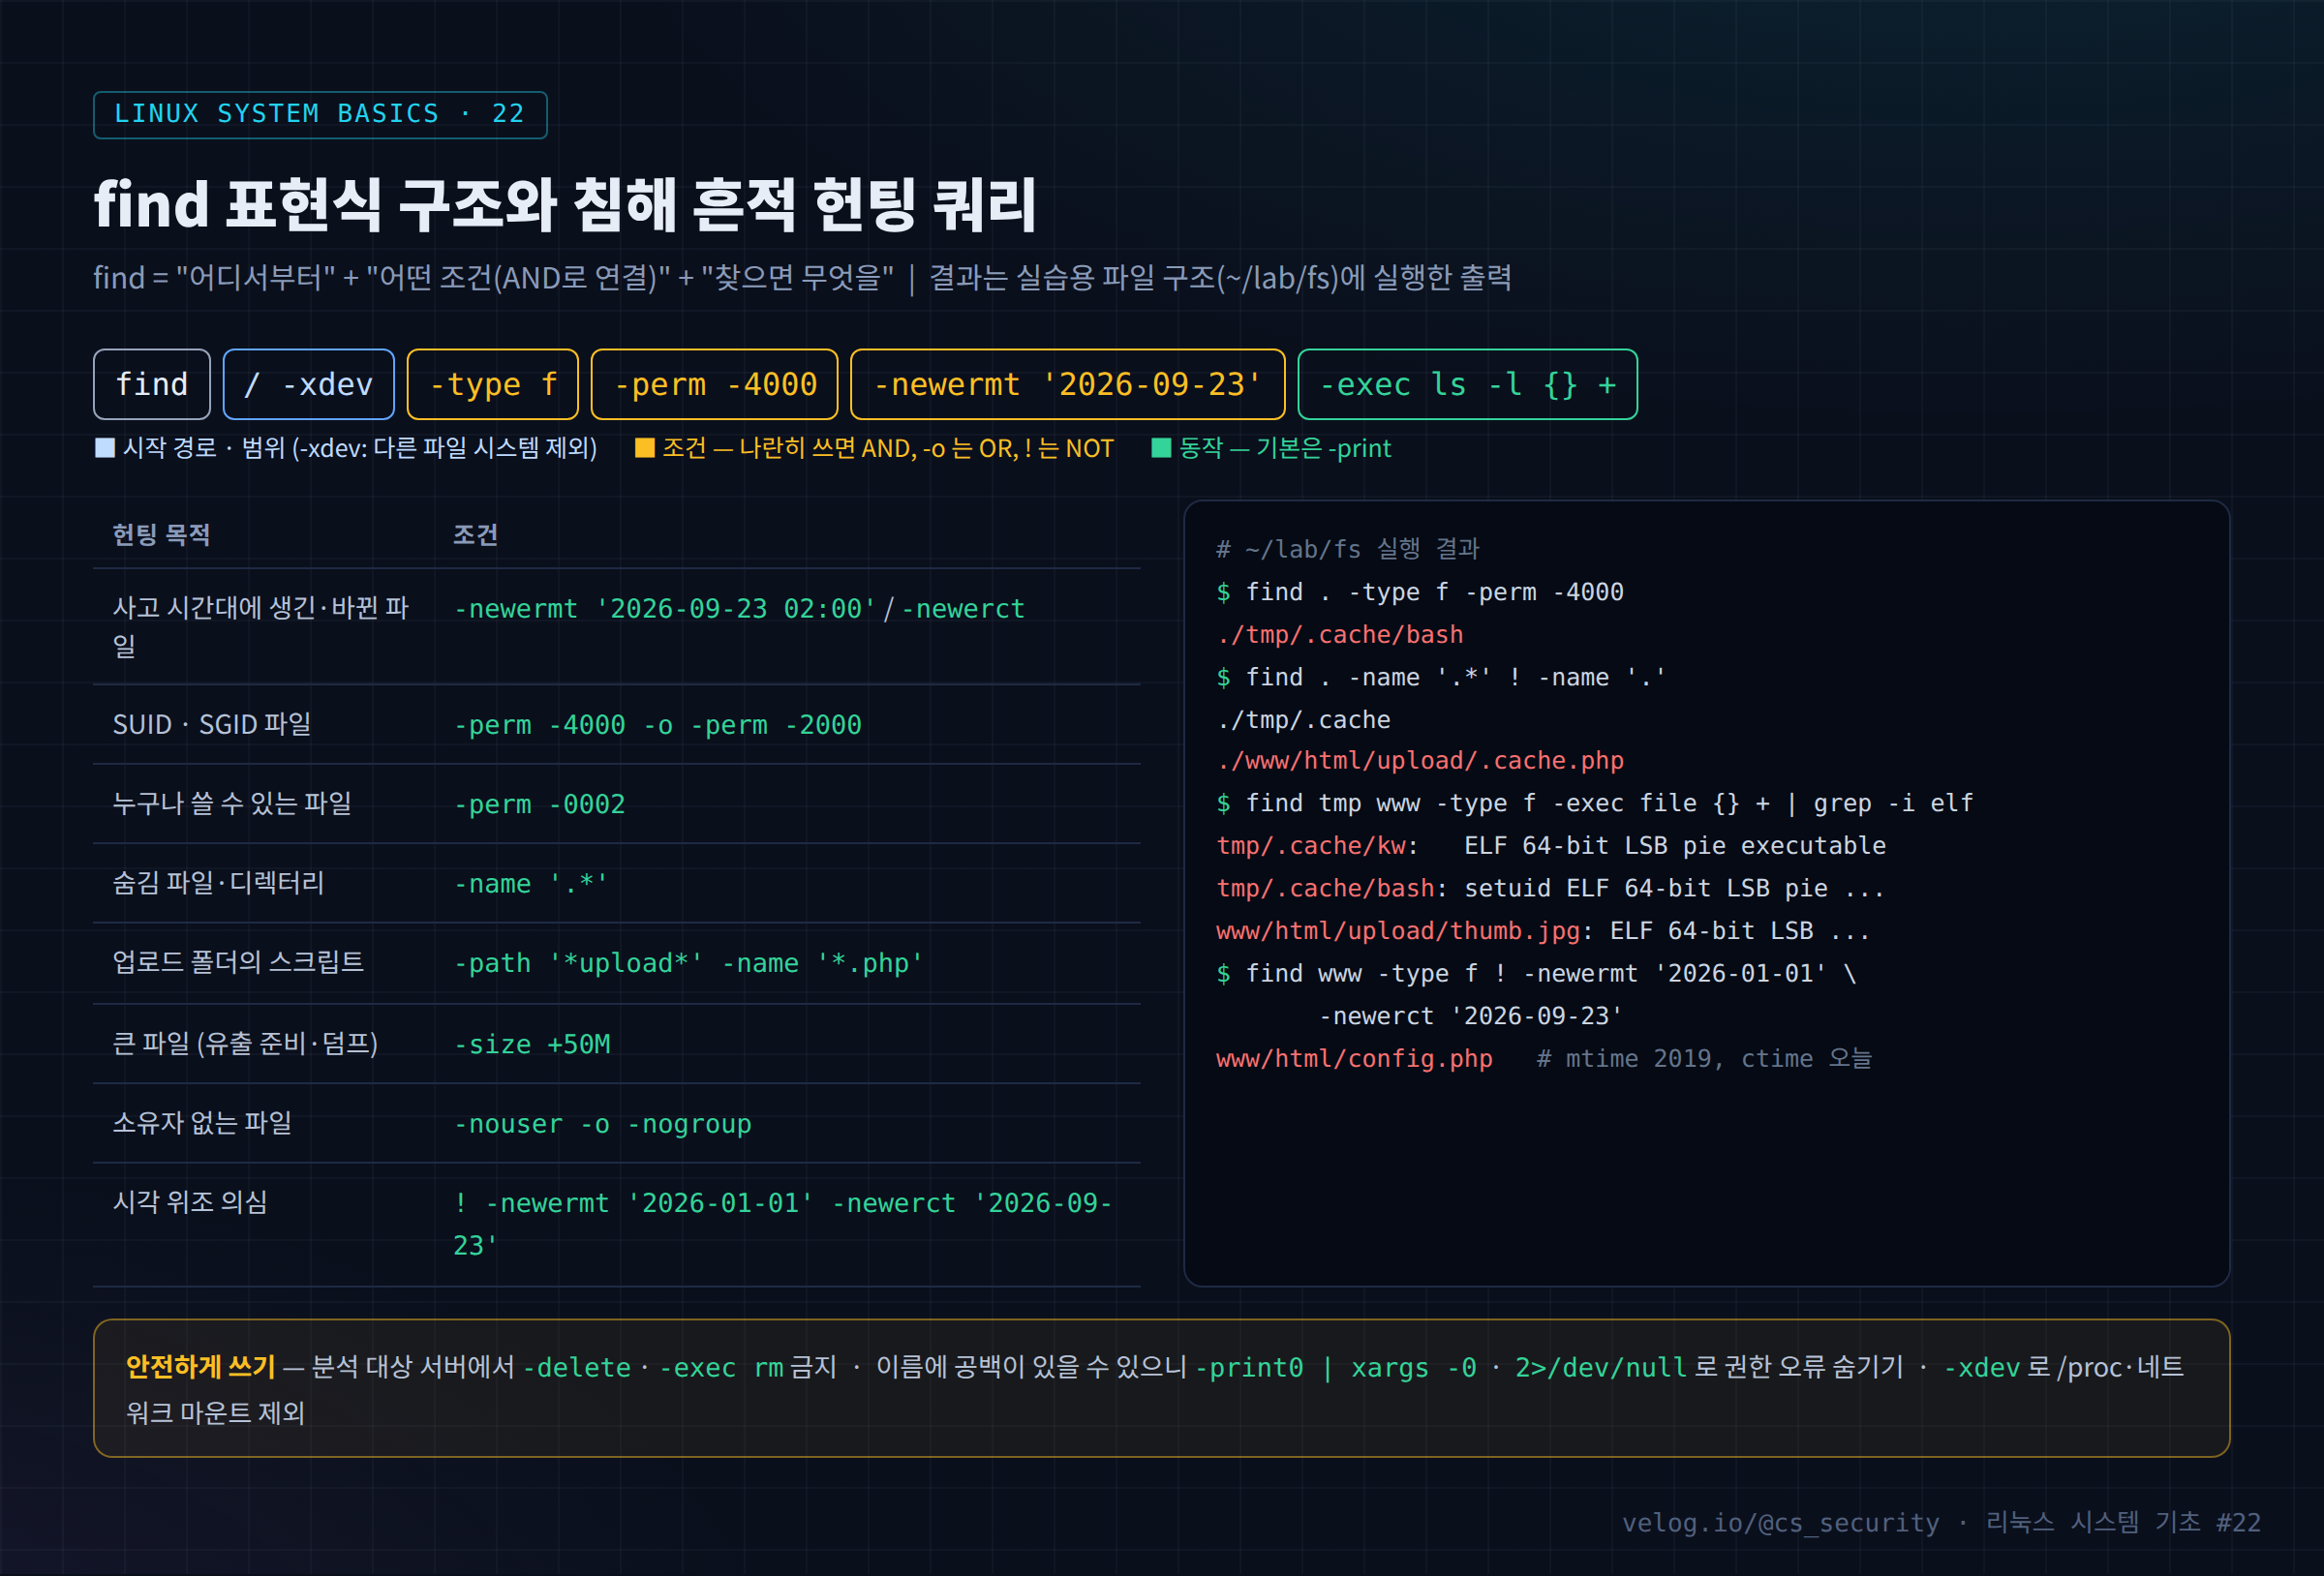
Task: Click the '누구나 쓸 수 있는 파일' row
Action: click(617, 804)
